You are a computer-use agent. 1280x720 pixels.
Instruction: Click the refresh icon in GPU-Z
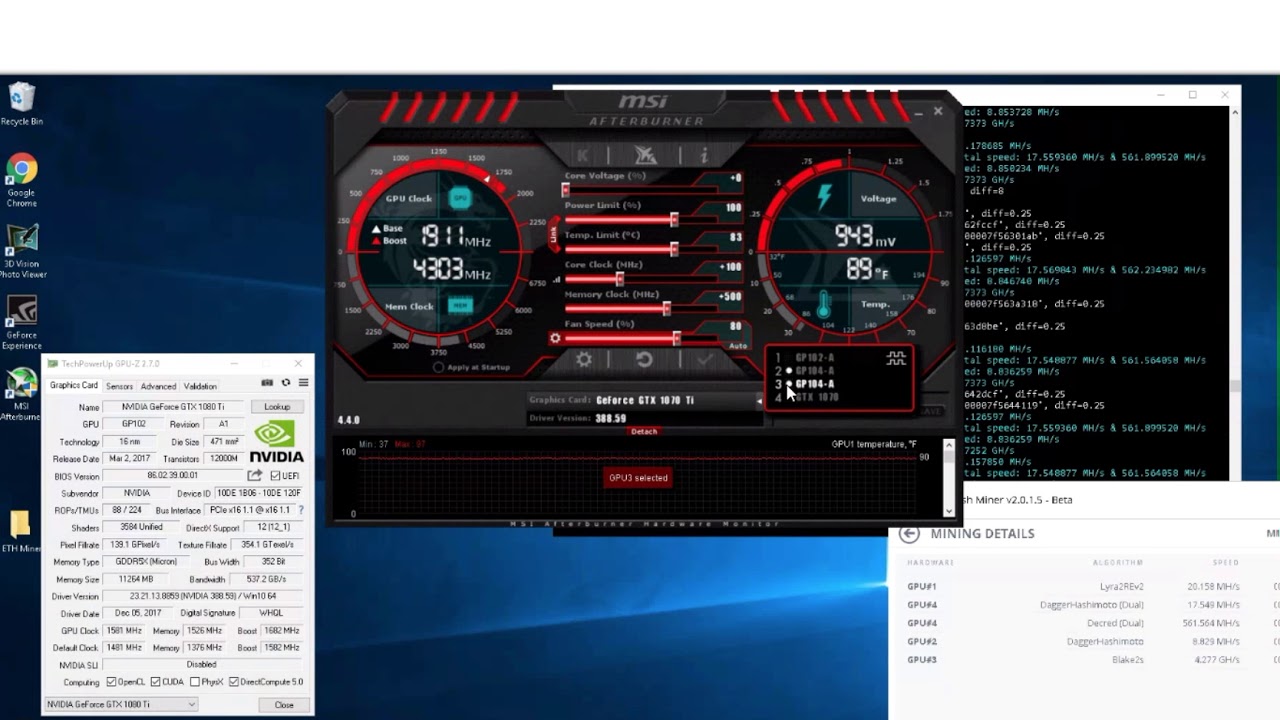[285, 383]
